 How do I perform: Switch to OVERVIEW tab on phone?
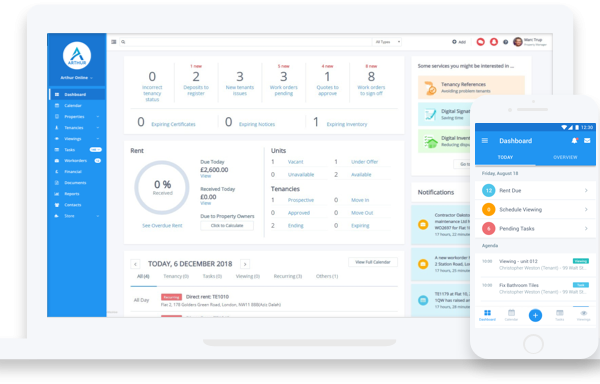tap(565, 158)
